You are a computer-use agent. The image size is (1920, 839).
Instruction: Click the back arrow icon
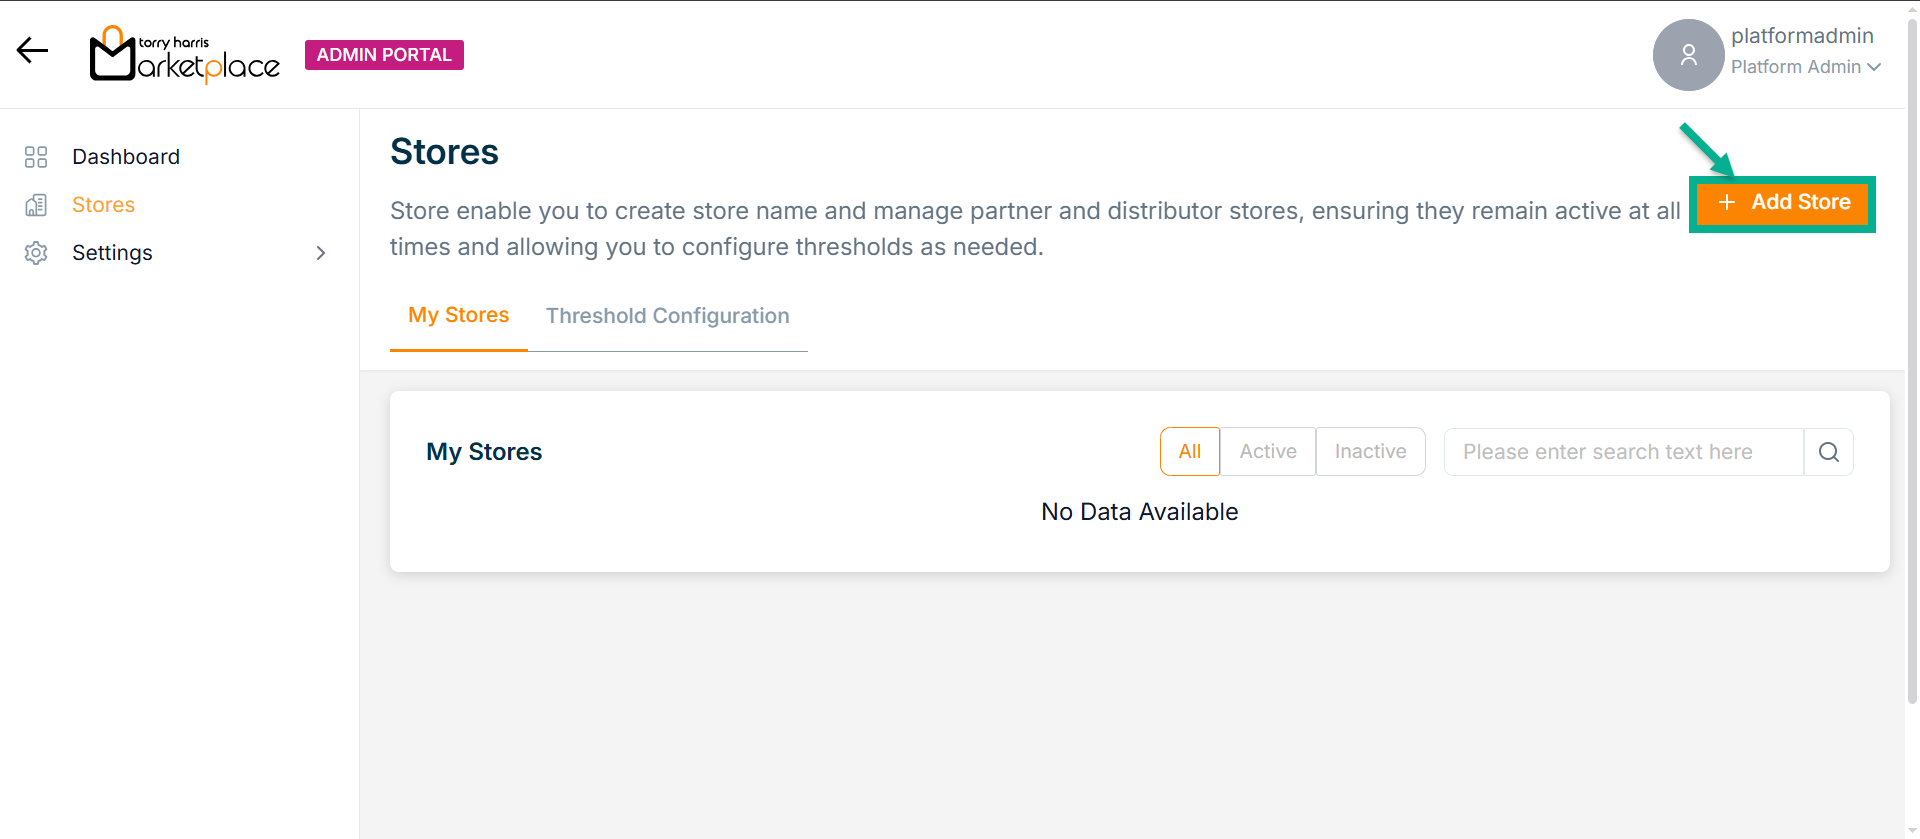tap(32, 51)
